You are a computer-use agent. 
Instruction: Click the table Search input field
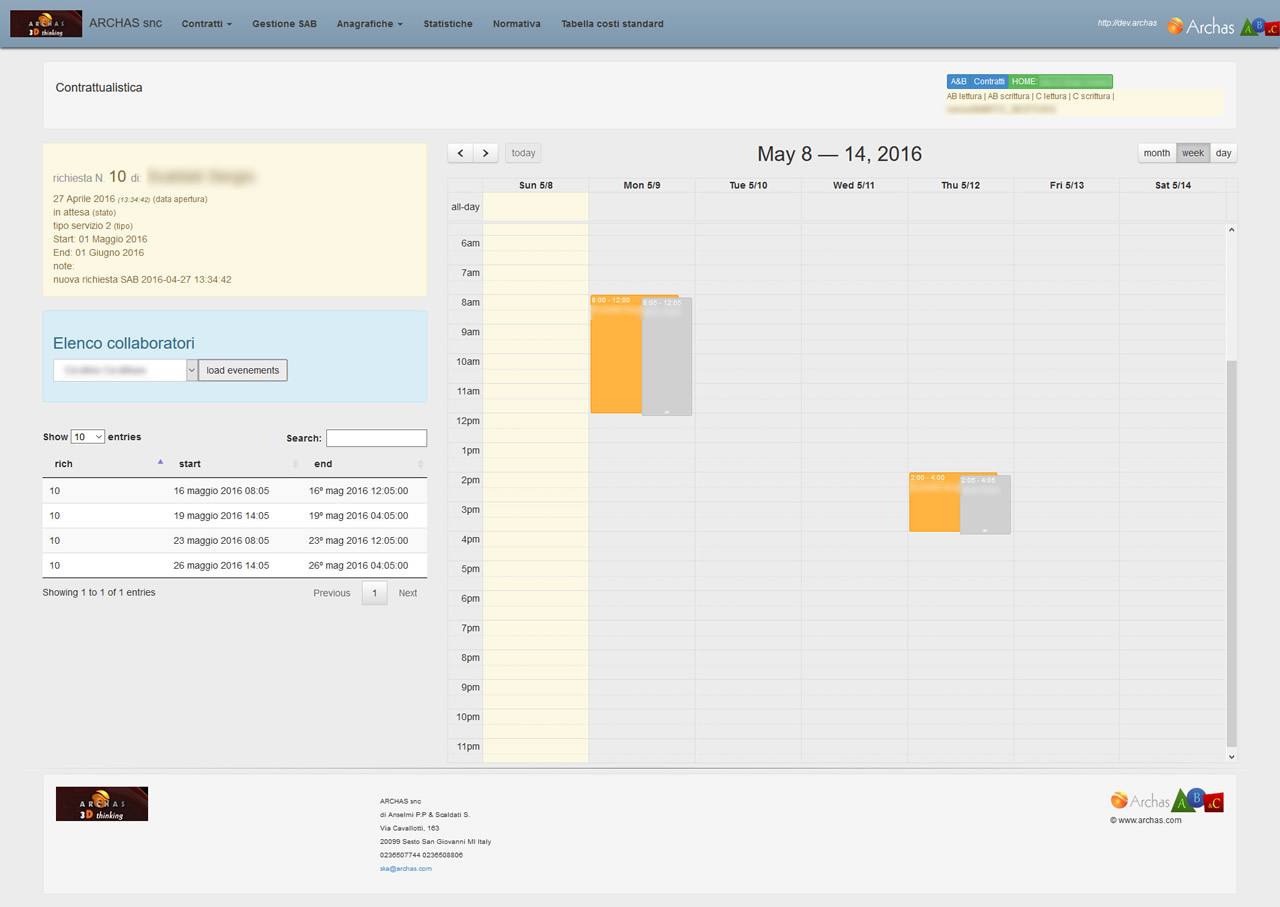(376, 438)
